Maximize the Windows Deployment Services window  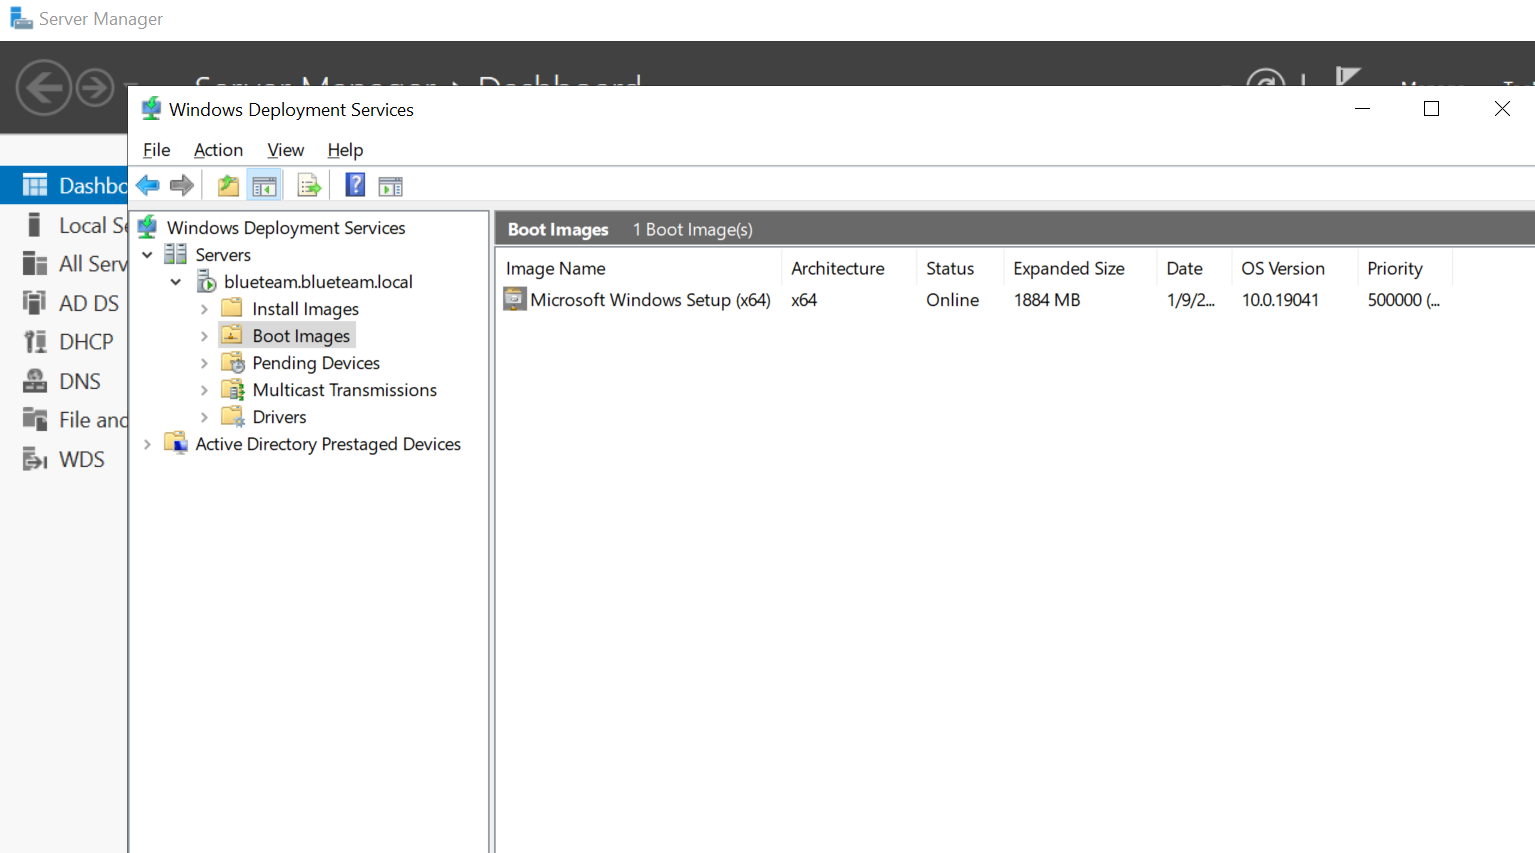[1431, 109]
